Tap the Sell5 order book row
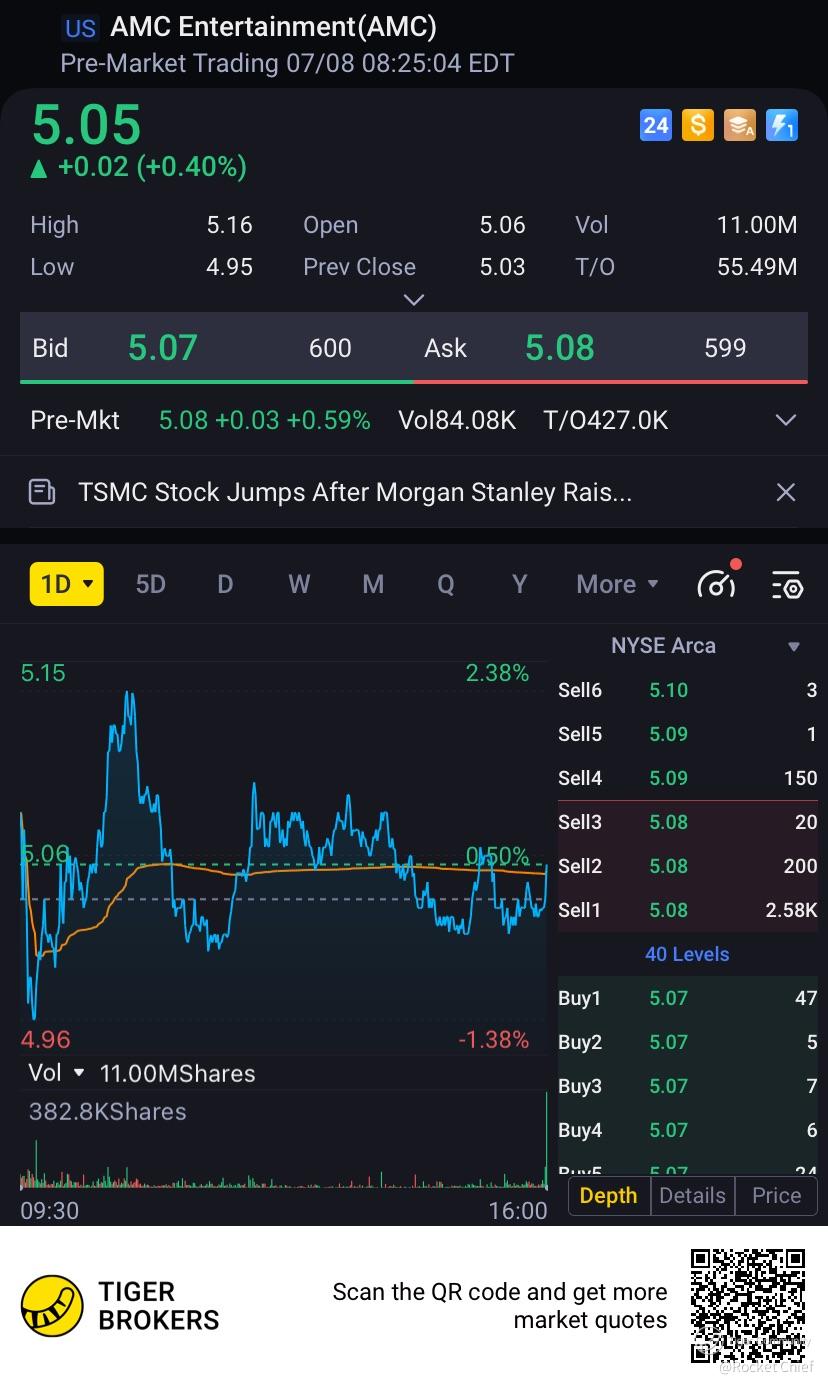 click(x=688, y=734)
